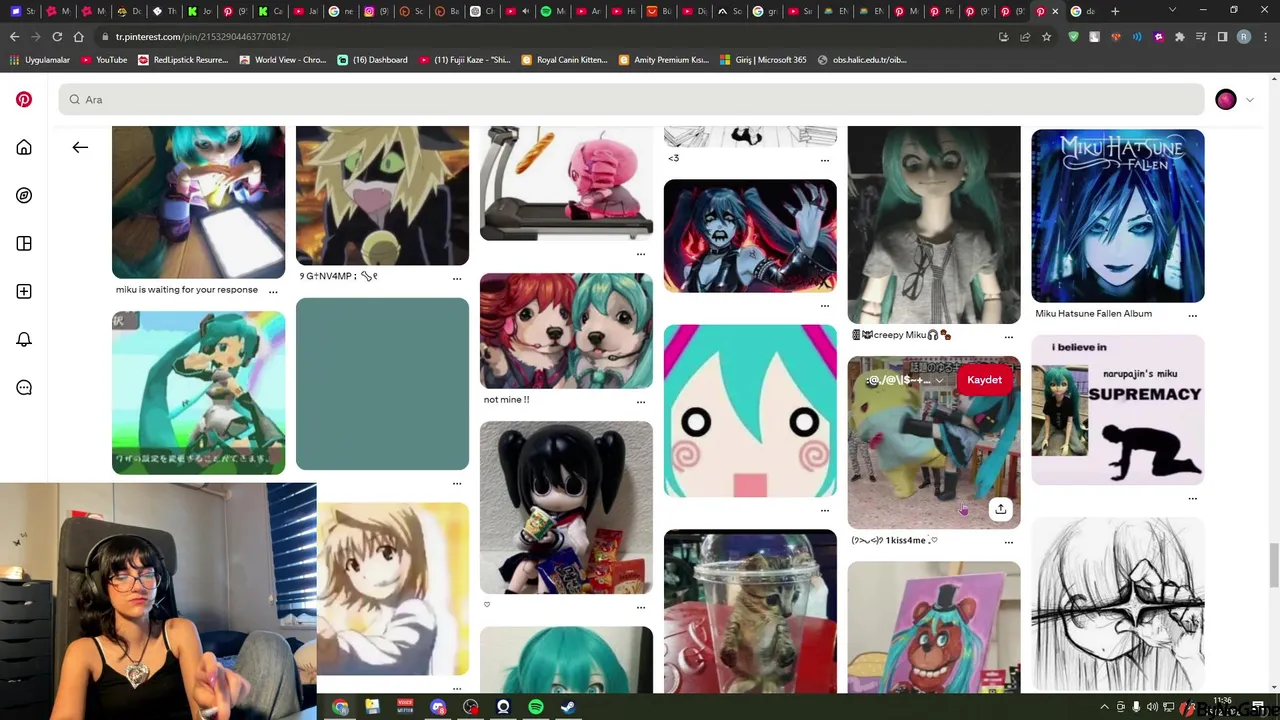Click the back arrow beside pins
The image size is (1280, 720).
[80, 147]
